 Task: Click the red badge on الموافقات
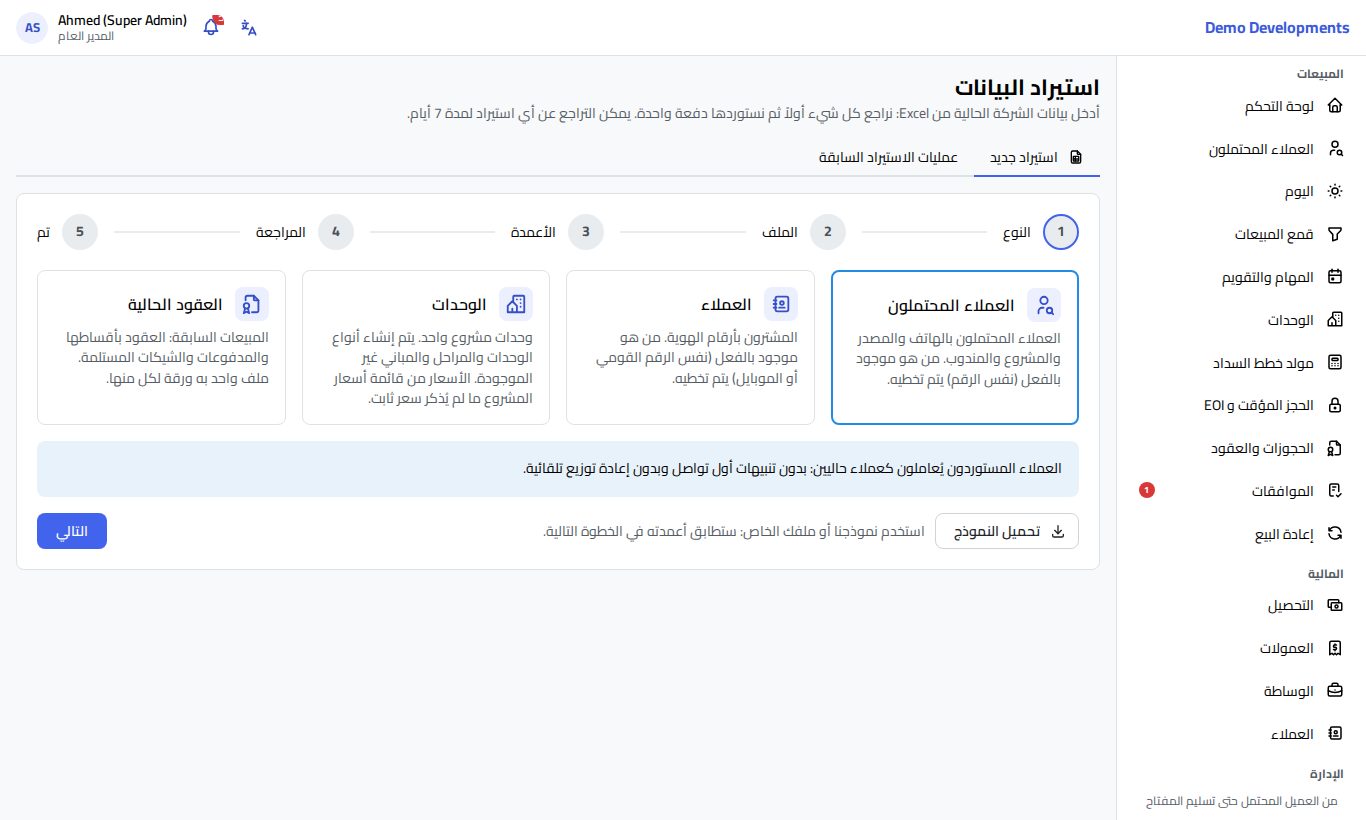[x=1147, y=490]
